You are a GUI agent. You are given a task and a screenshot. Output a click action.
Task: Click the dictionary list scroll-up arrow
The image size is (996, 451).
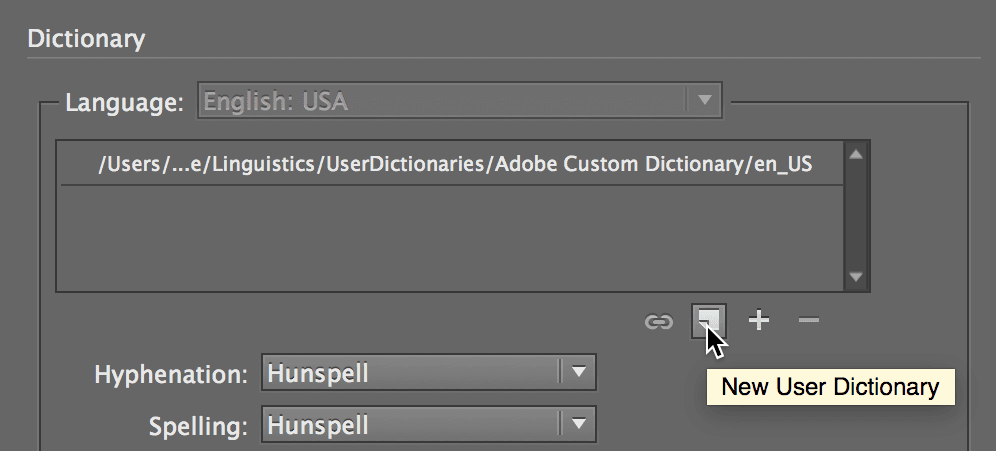coord(856,154)
